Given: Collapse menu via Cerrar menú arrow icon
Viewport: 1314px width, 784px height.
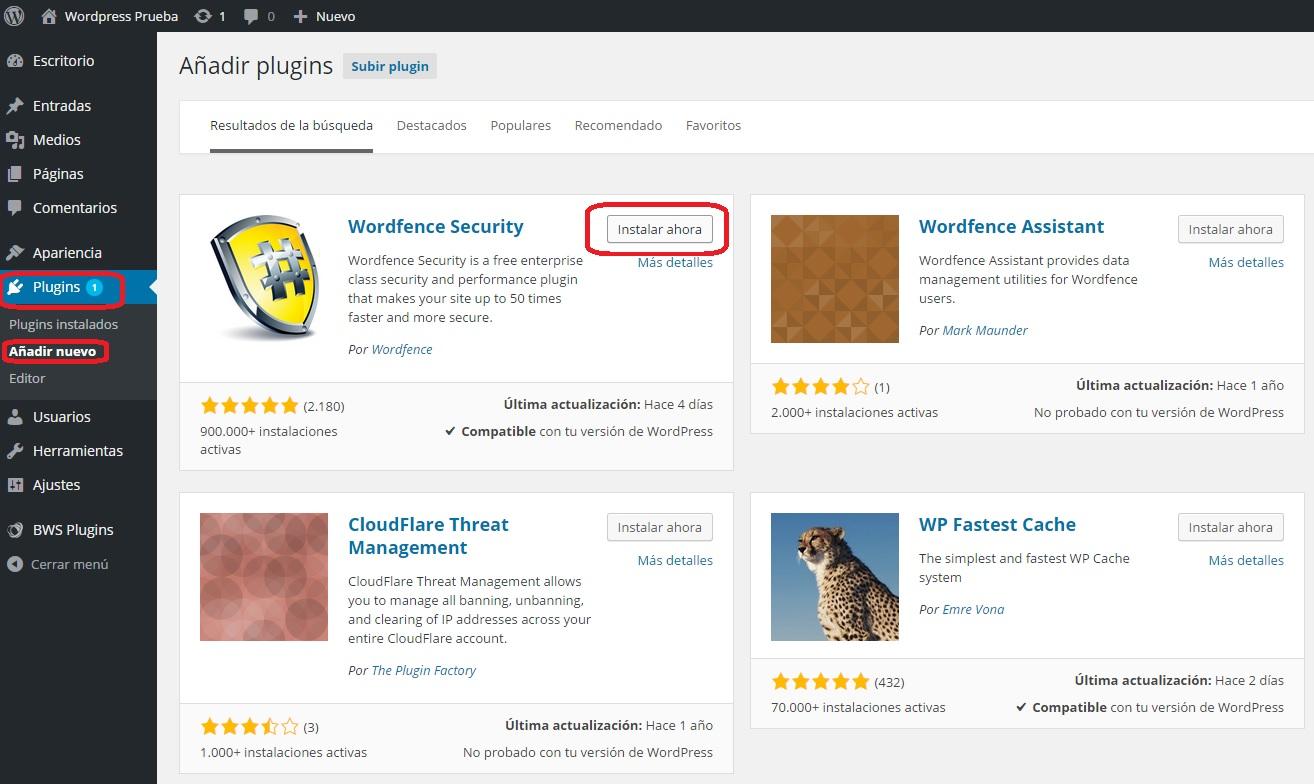Looking at the screenshot, I should (x=15, y=564).
